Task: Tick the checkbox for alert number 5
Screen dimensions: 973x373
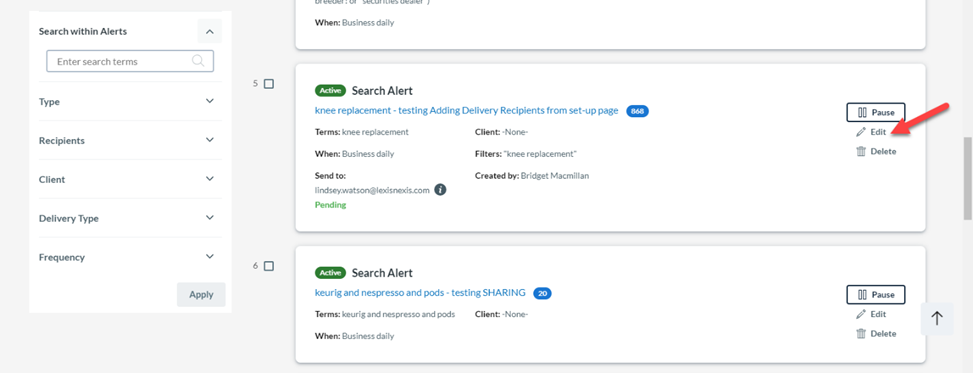Action: pyautogui.click(x=269, y=84)
